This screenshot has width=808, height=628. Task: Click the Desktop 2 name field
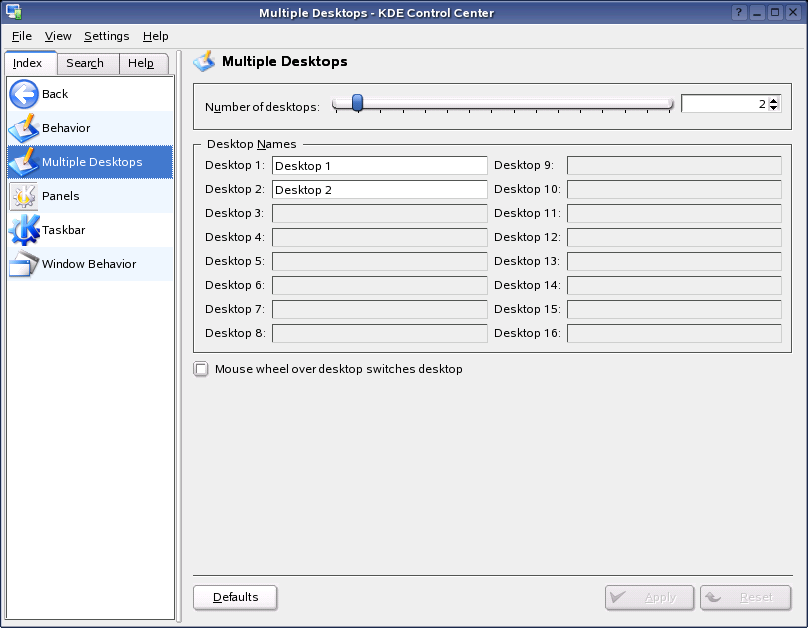click(379, 190)
